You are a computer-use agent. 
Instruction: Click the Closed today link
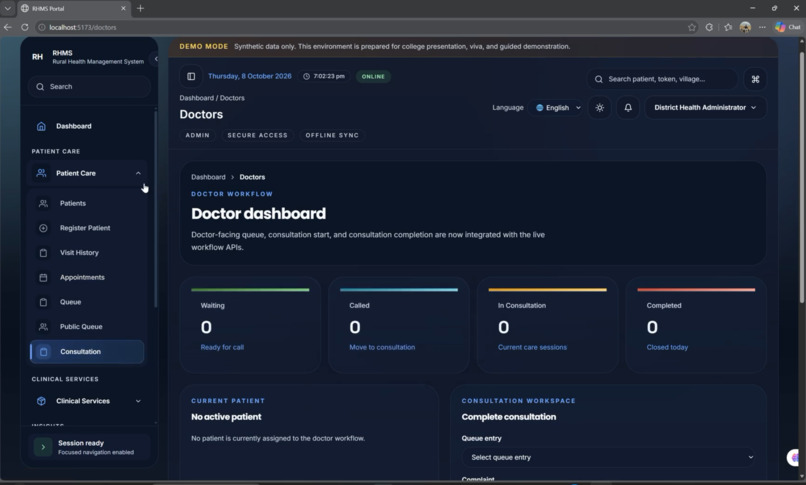(667, 348)
